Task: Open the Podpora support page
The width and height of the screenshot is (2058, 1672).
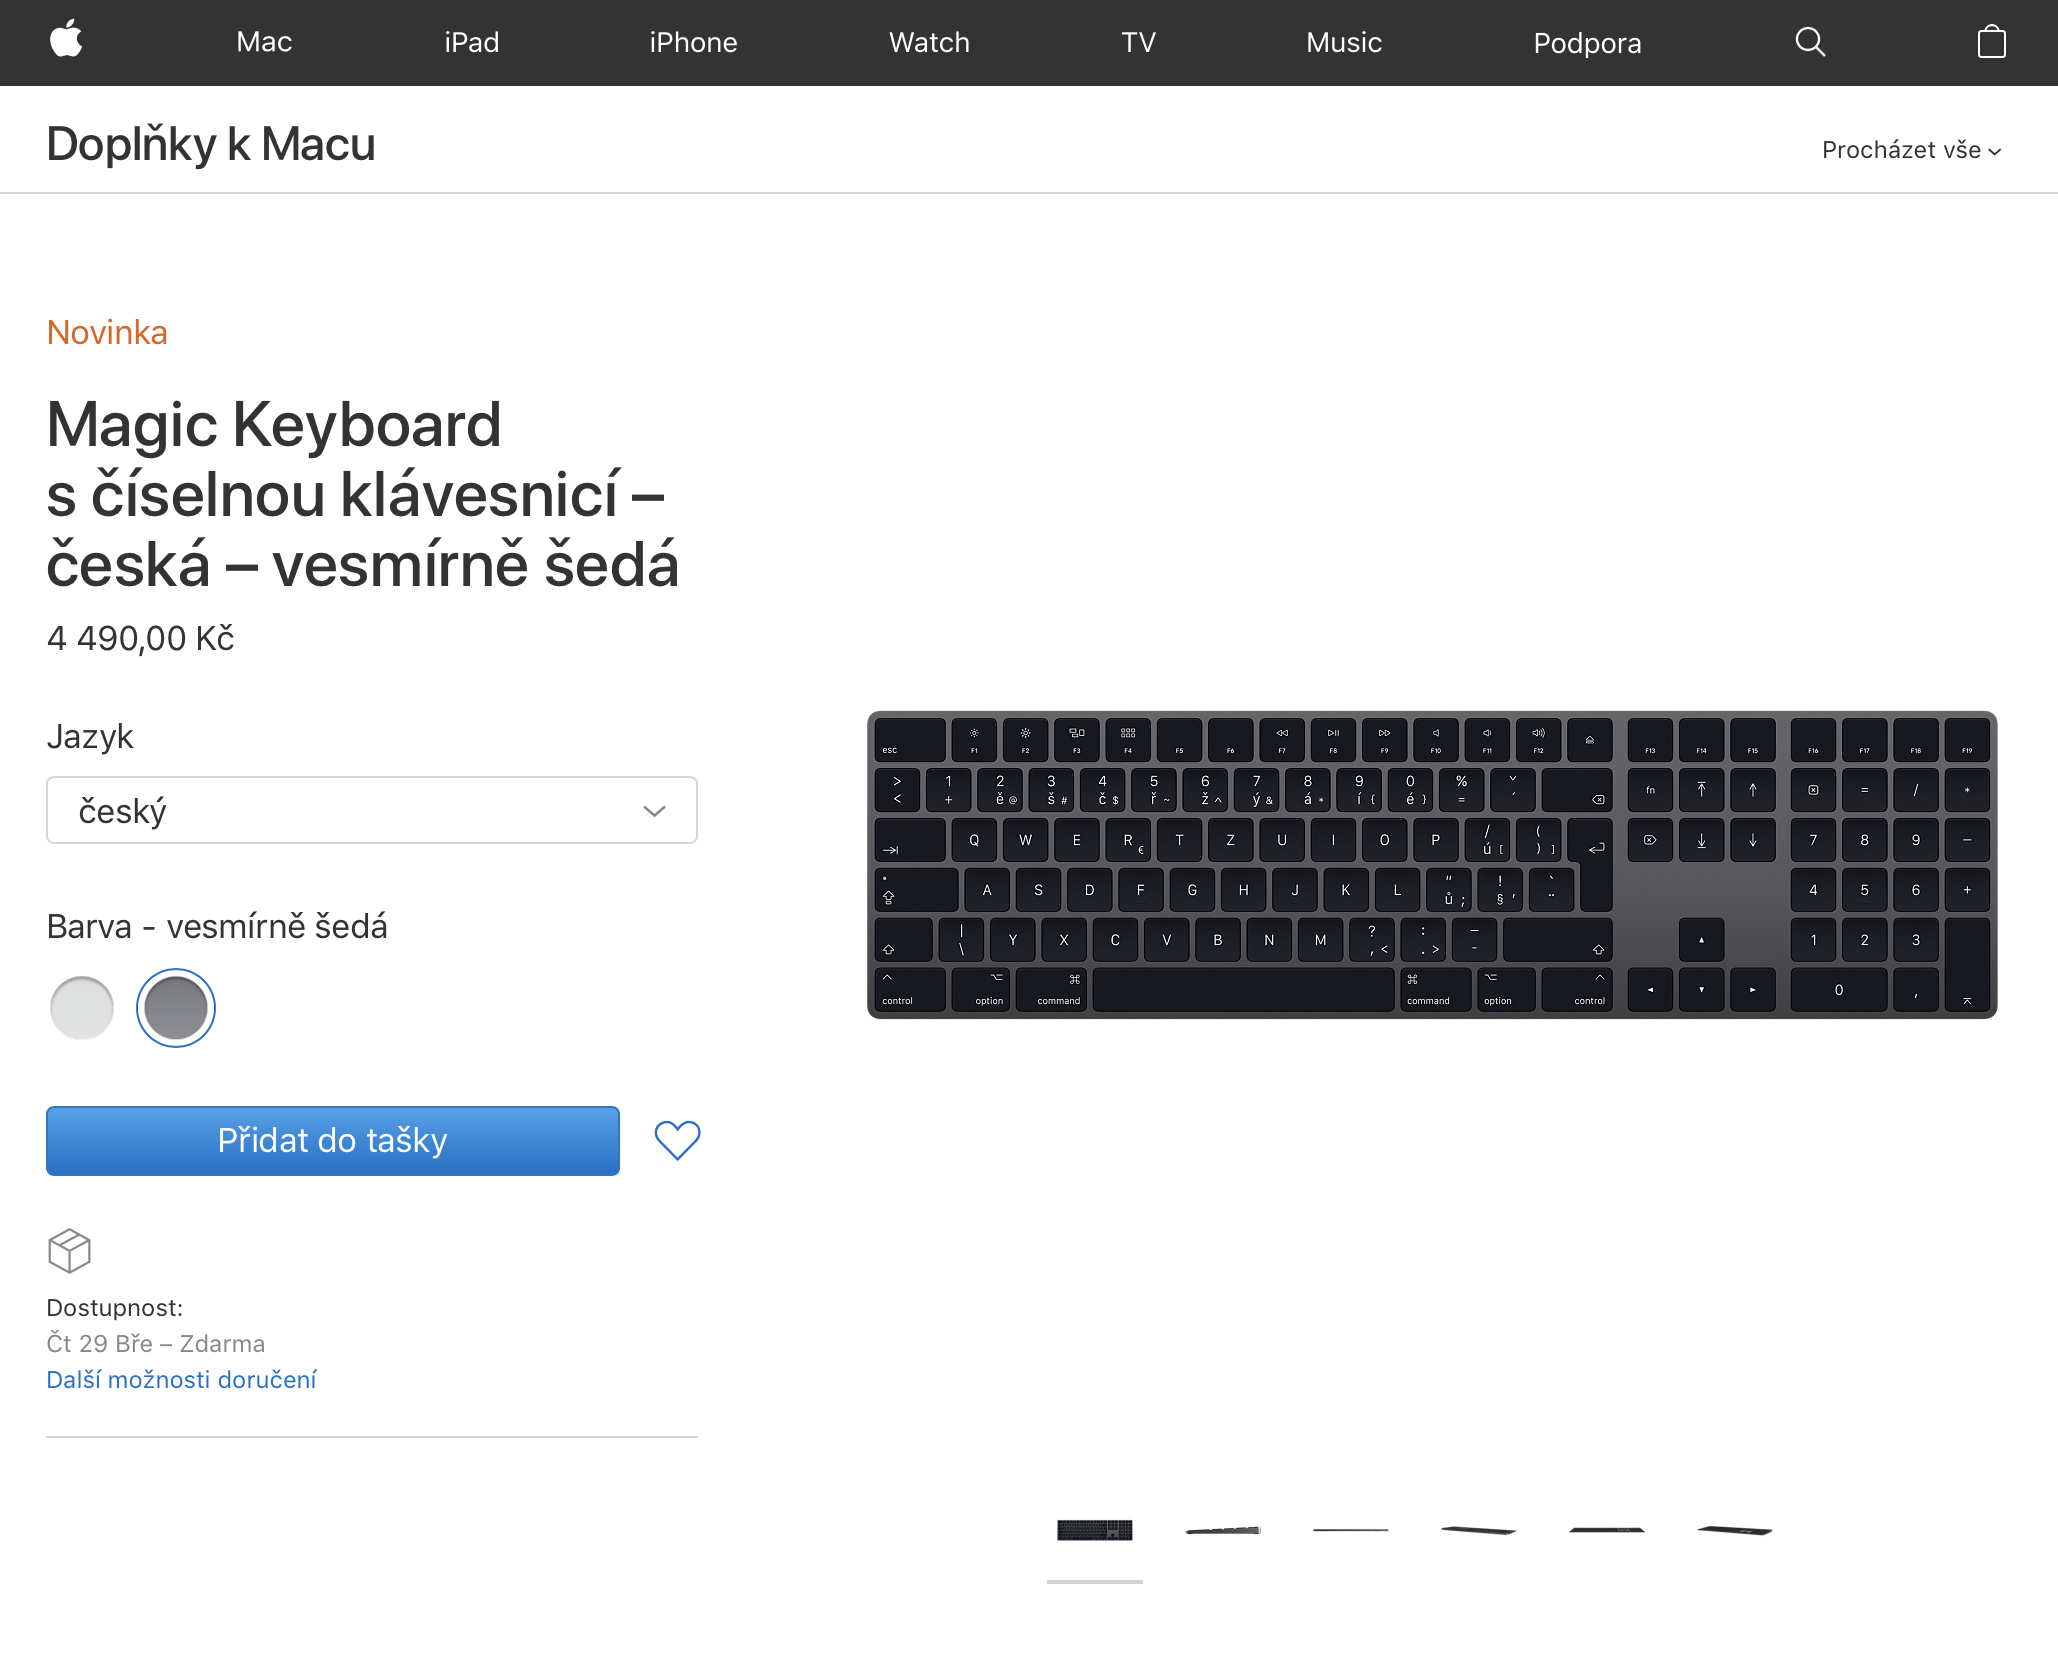Action: tap(1587, 43)
